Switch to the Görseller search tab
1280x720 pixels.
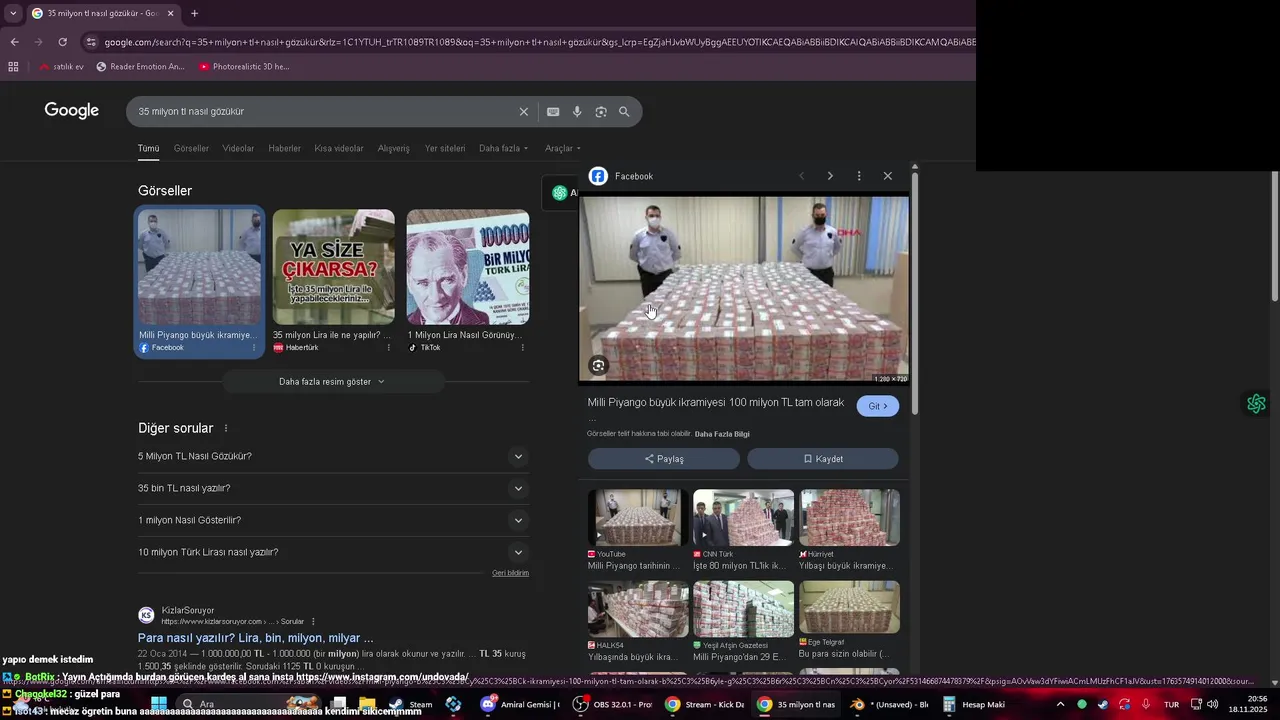191,148
